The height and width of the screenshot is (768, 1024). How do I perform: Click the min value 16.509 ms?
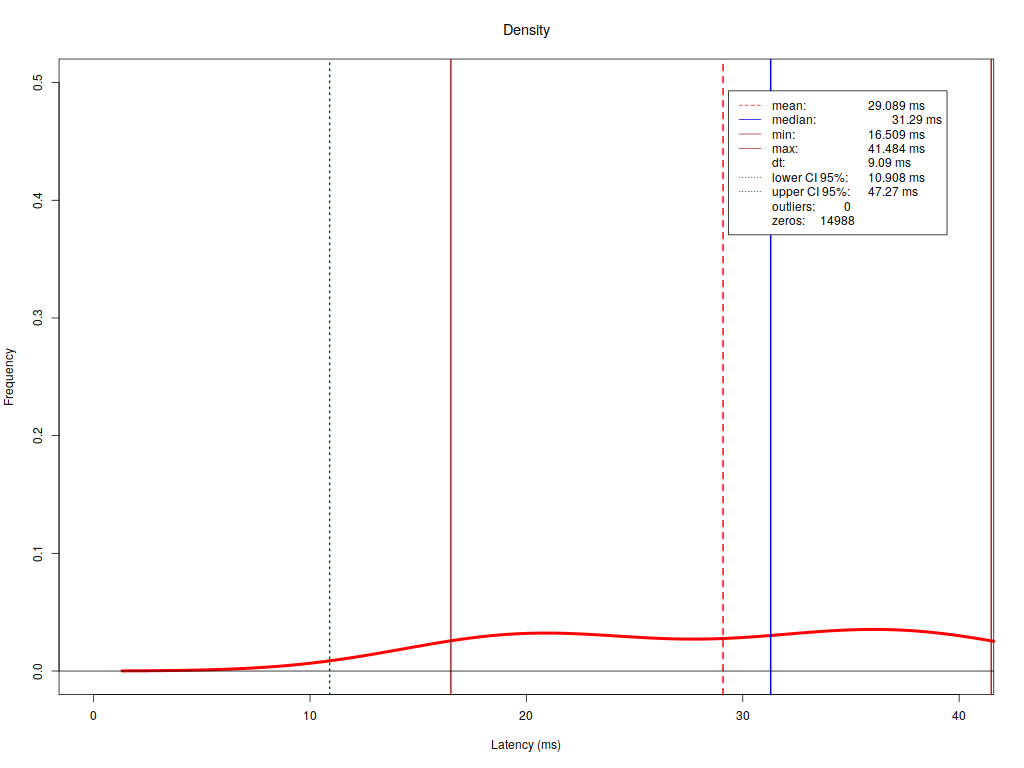pos(896,135)
